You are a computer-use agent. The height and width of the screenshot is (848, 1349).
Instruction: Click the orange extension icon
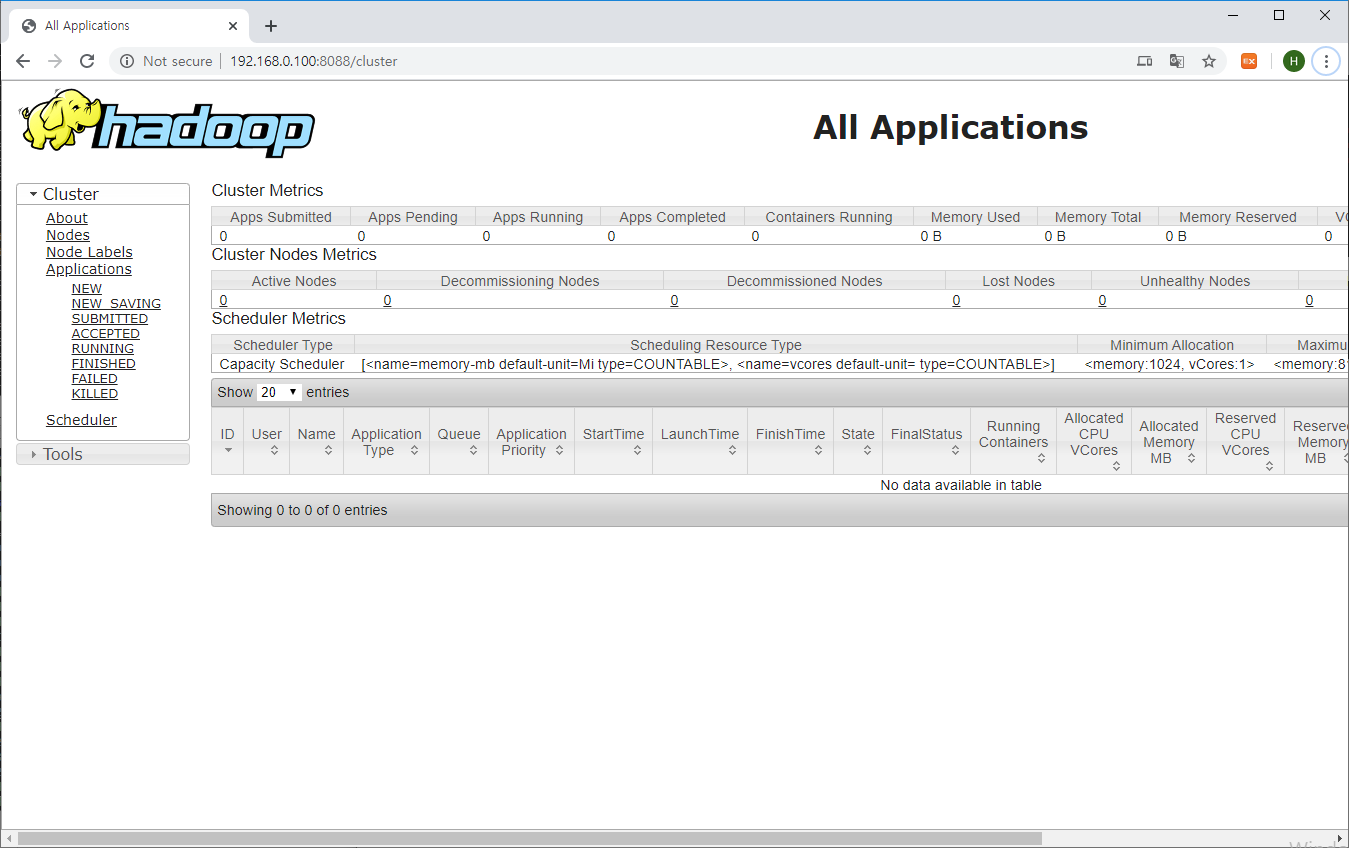[x=1249, y=61]
